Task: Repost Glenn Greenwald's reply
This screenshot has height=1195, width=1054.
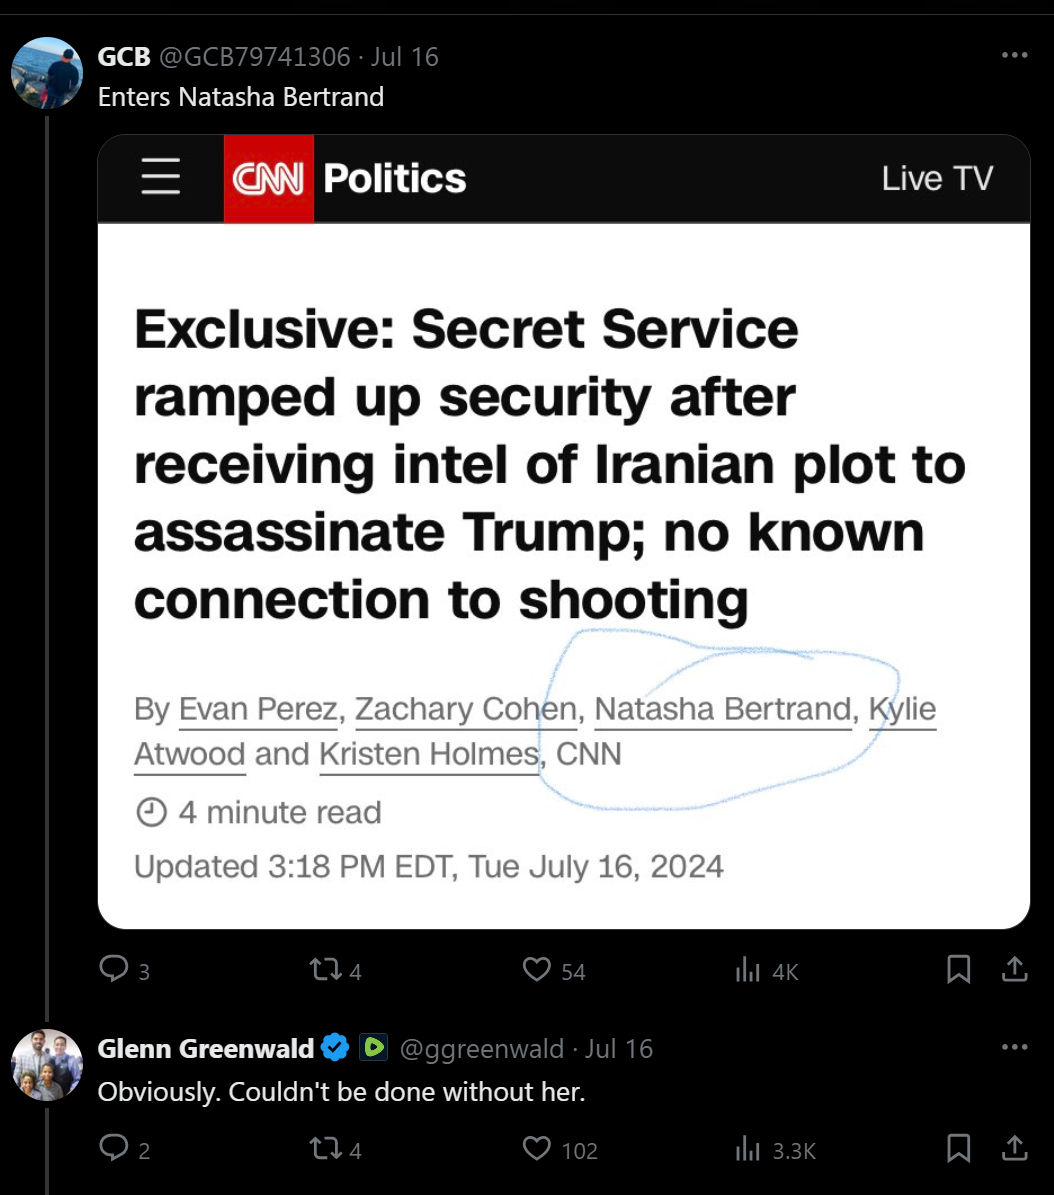Action: click(x=324, y=1148)
